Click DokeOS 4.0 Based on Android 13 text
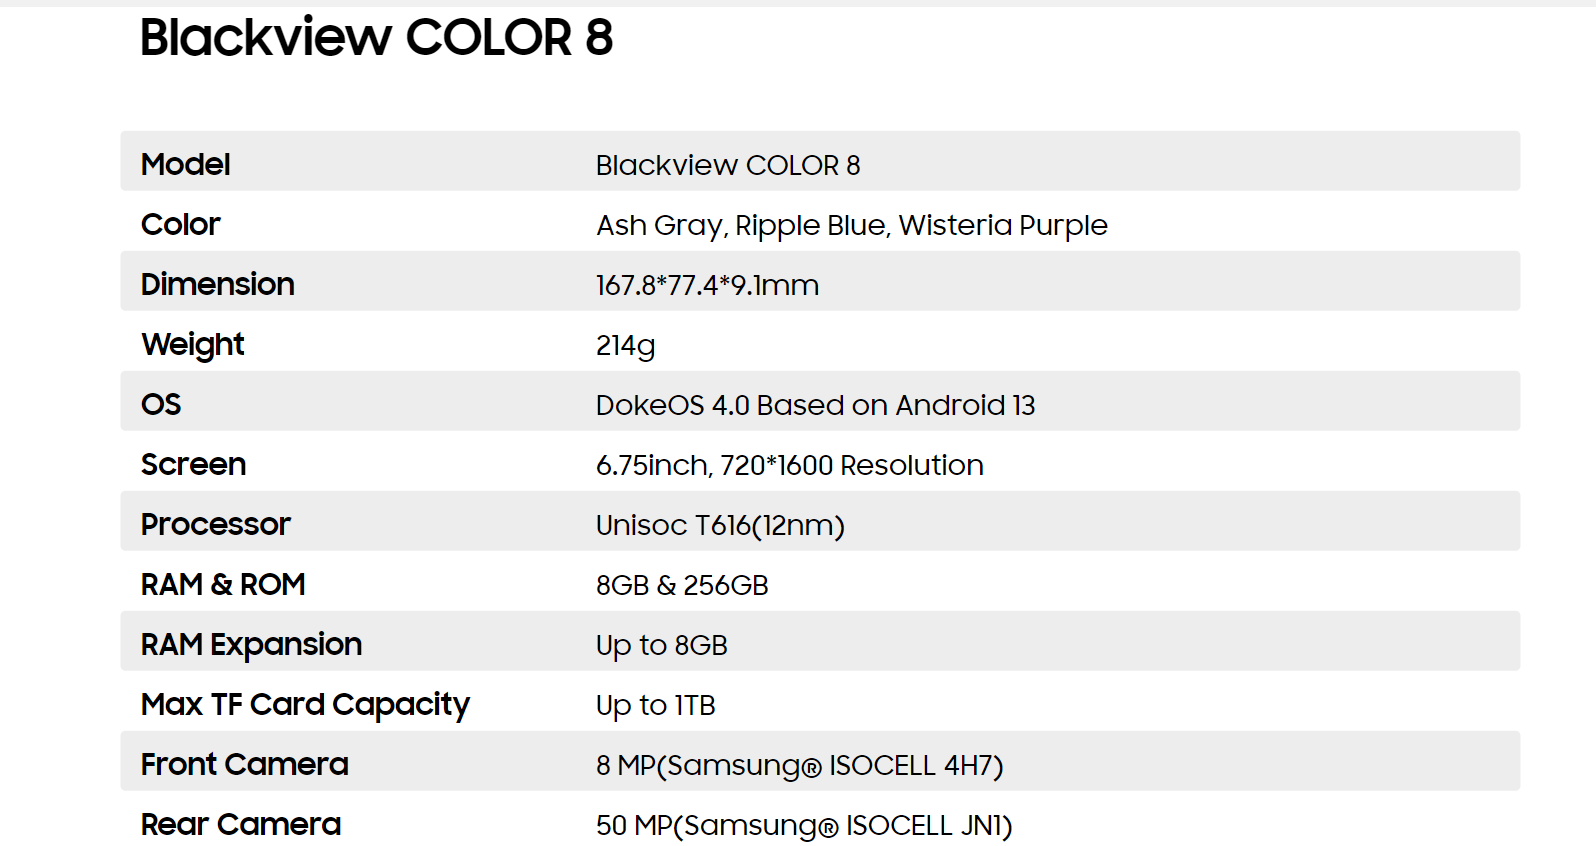This screenshot has height=846, width=1596. tap(815, 405)
